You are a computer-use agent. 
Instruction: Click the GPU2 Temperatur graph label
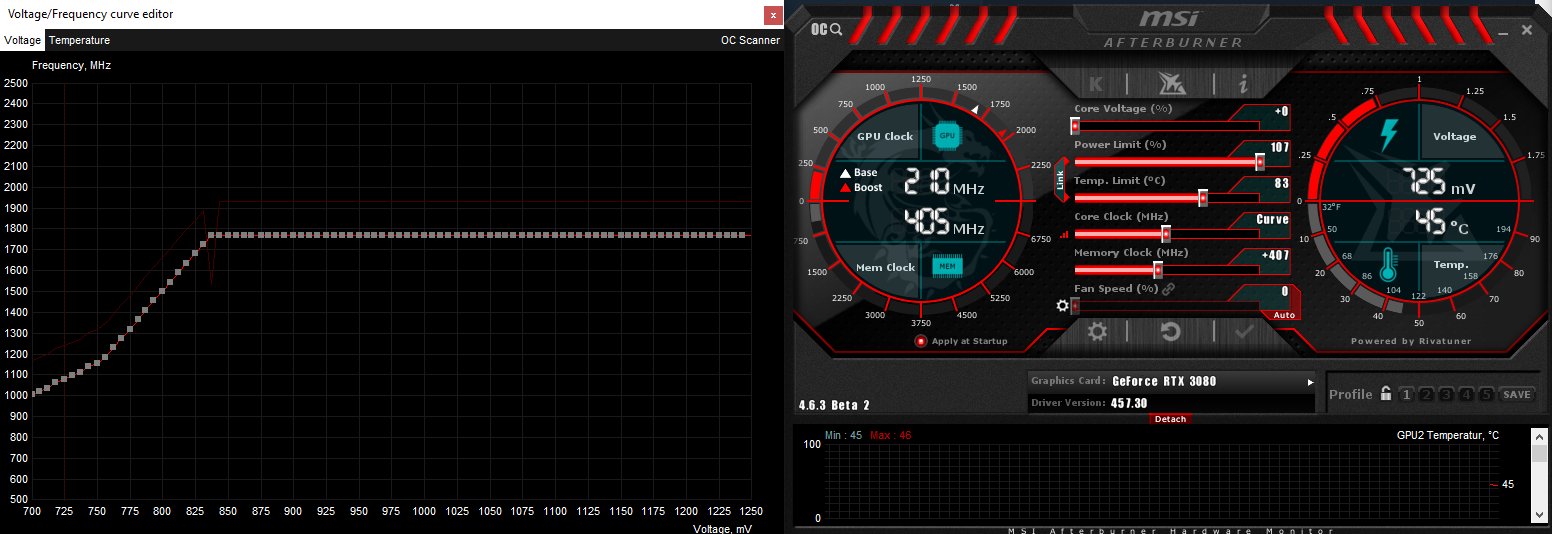[x=1448, y=436]
